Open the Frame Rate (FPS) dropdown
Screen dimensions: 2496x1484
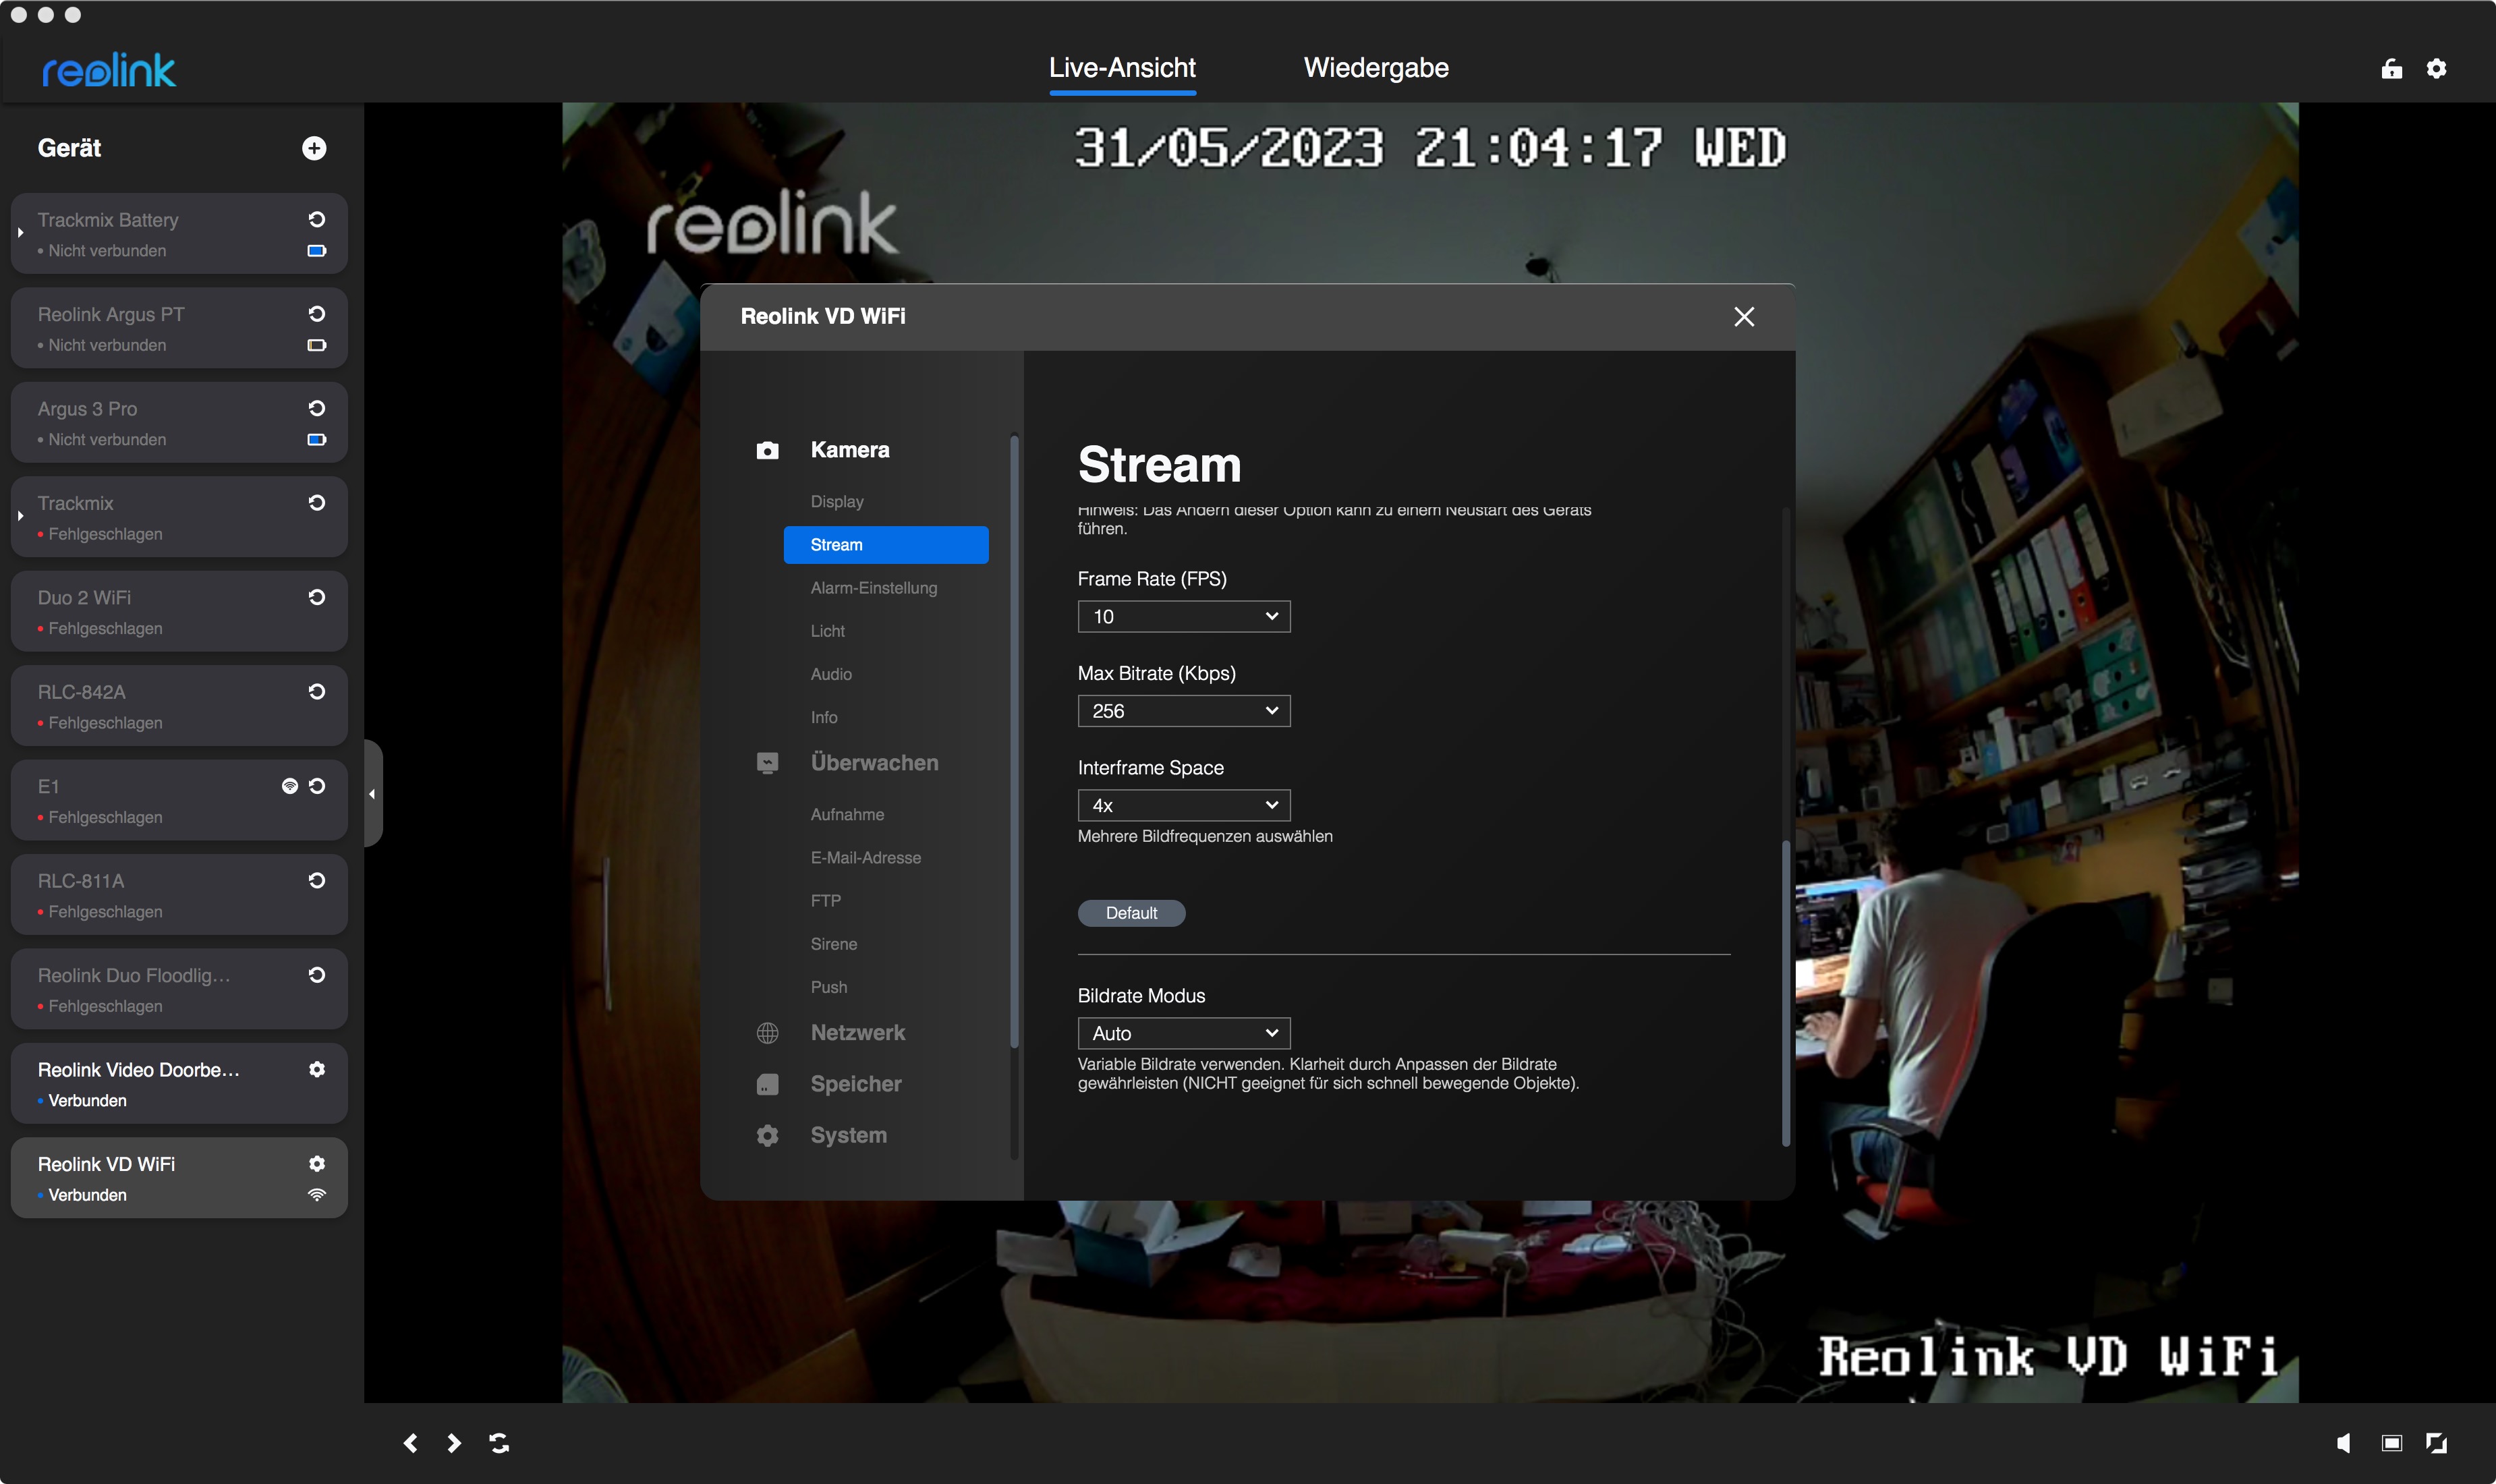tap(1183, 616)
